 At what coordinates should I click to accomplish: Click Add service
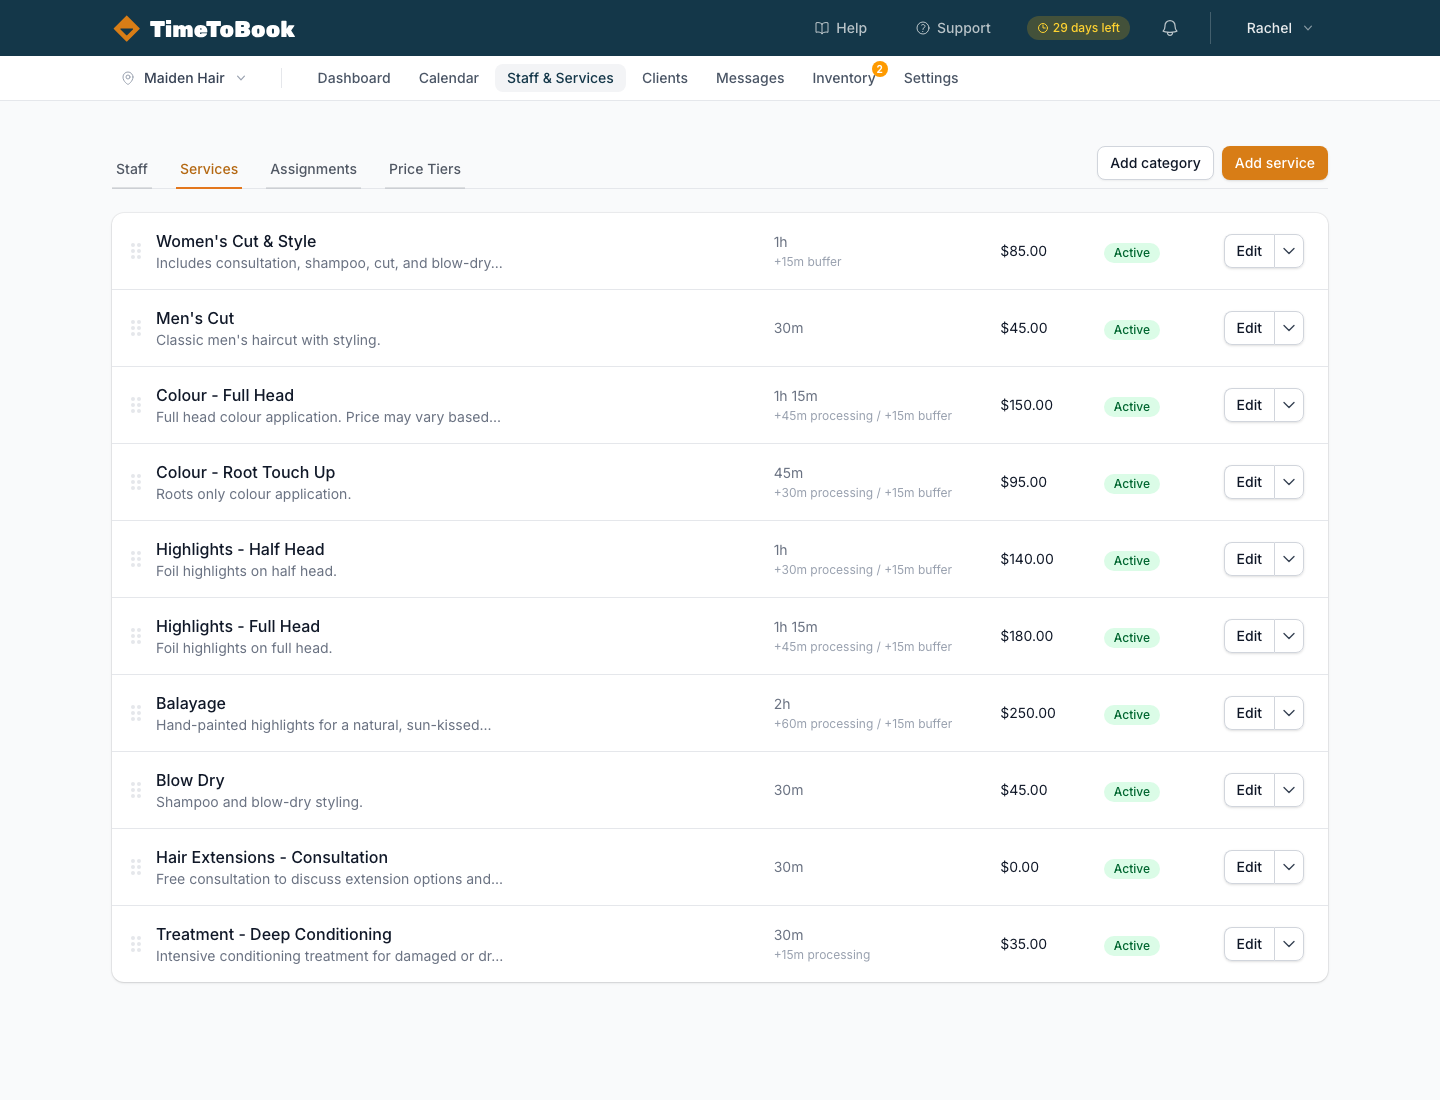pos(1274,163)
